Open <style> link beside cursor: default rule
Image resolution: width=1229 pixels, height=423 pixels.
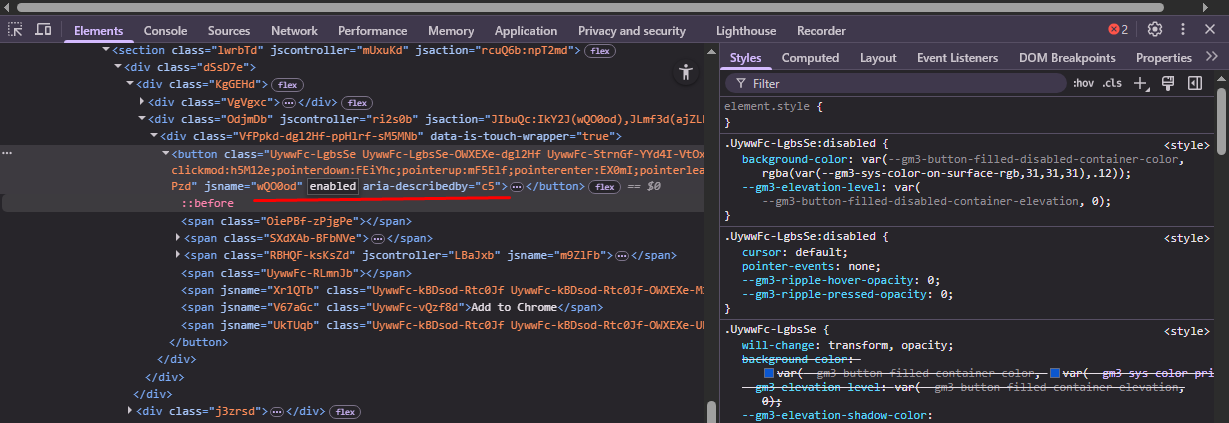pos(1187,238)
